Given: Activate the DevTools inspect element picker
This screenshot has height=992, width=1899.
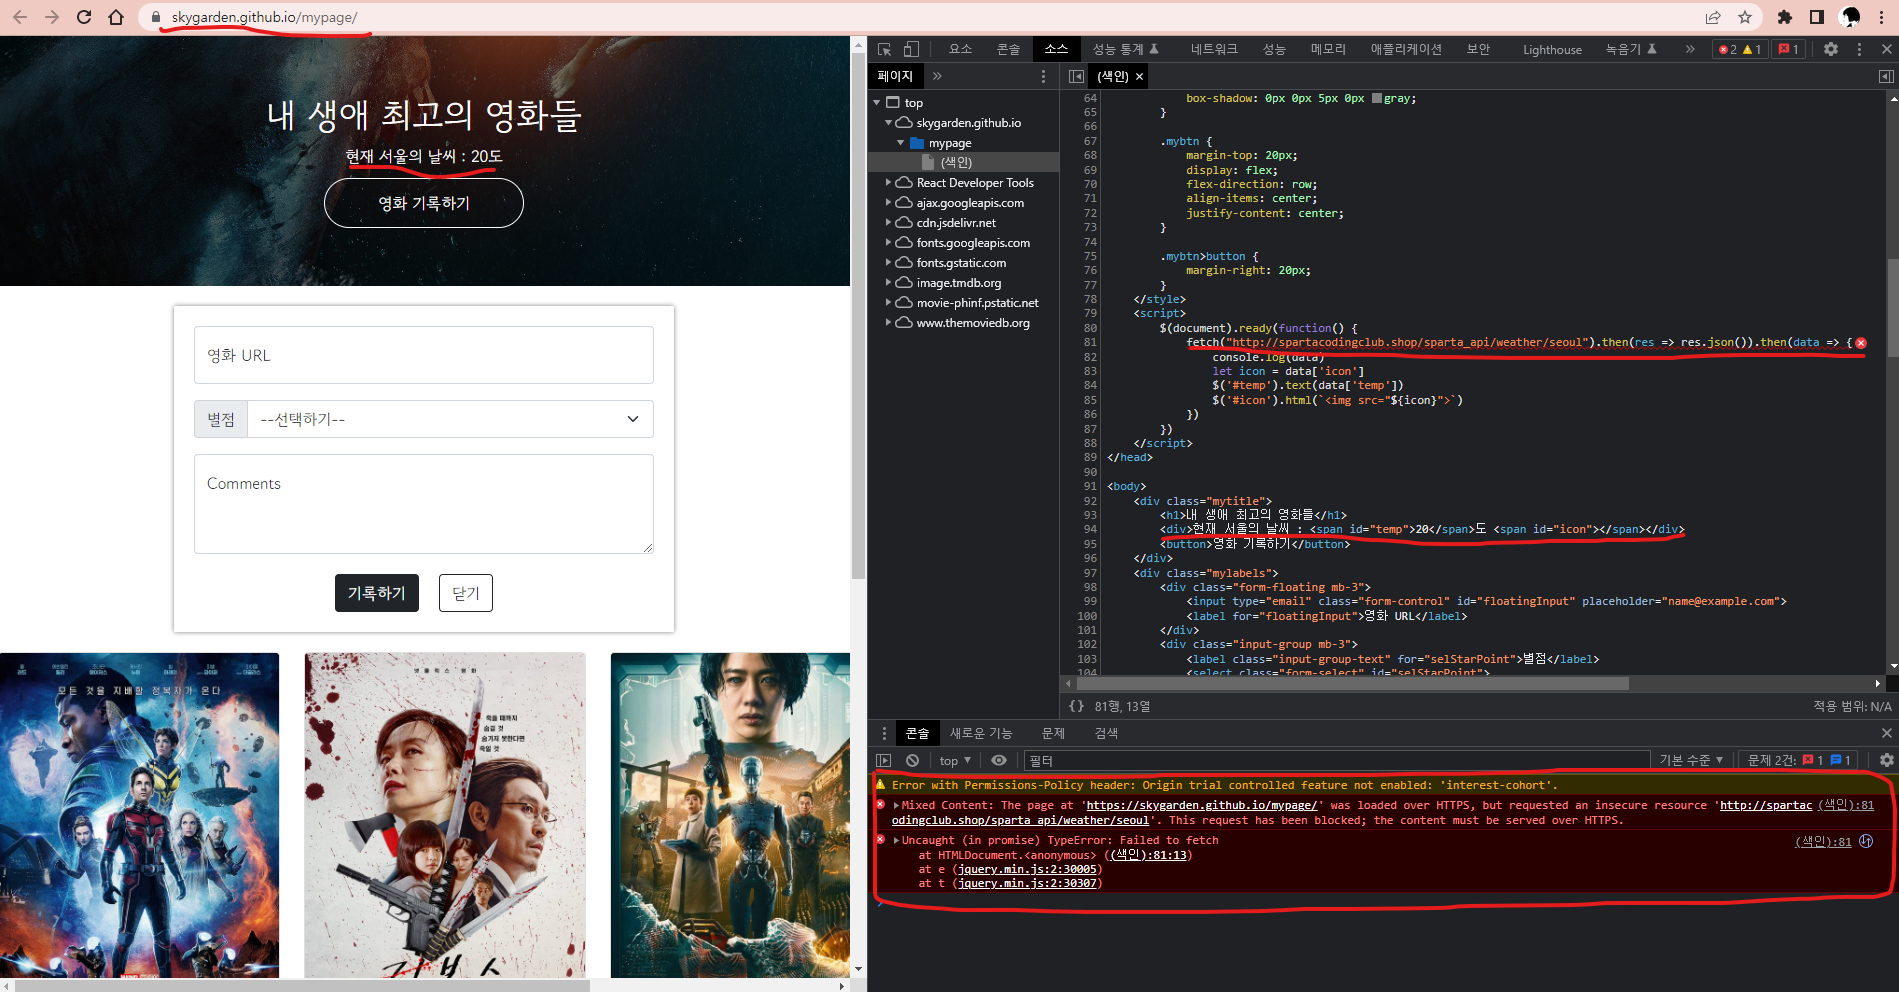Looking at the screenshot, I should tap(884, 49).
